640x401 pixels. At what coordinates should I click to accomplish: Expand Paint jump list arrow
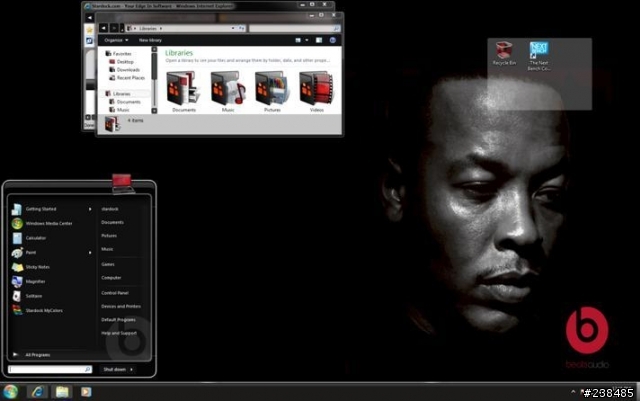90,253
